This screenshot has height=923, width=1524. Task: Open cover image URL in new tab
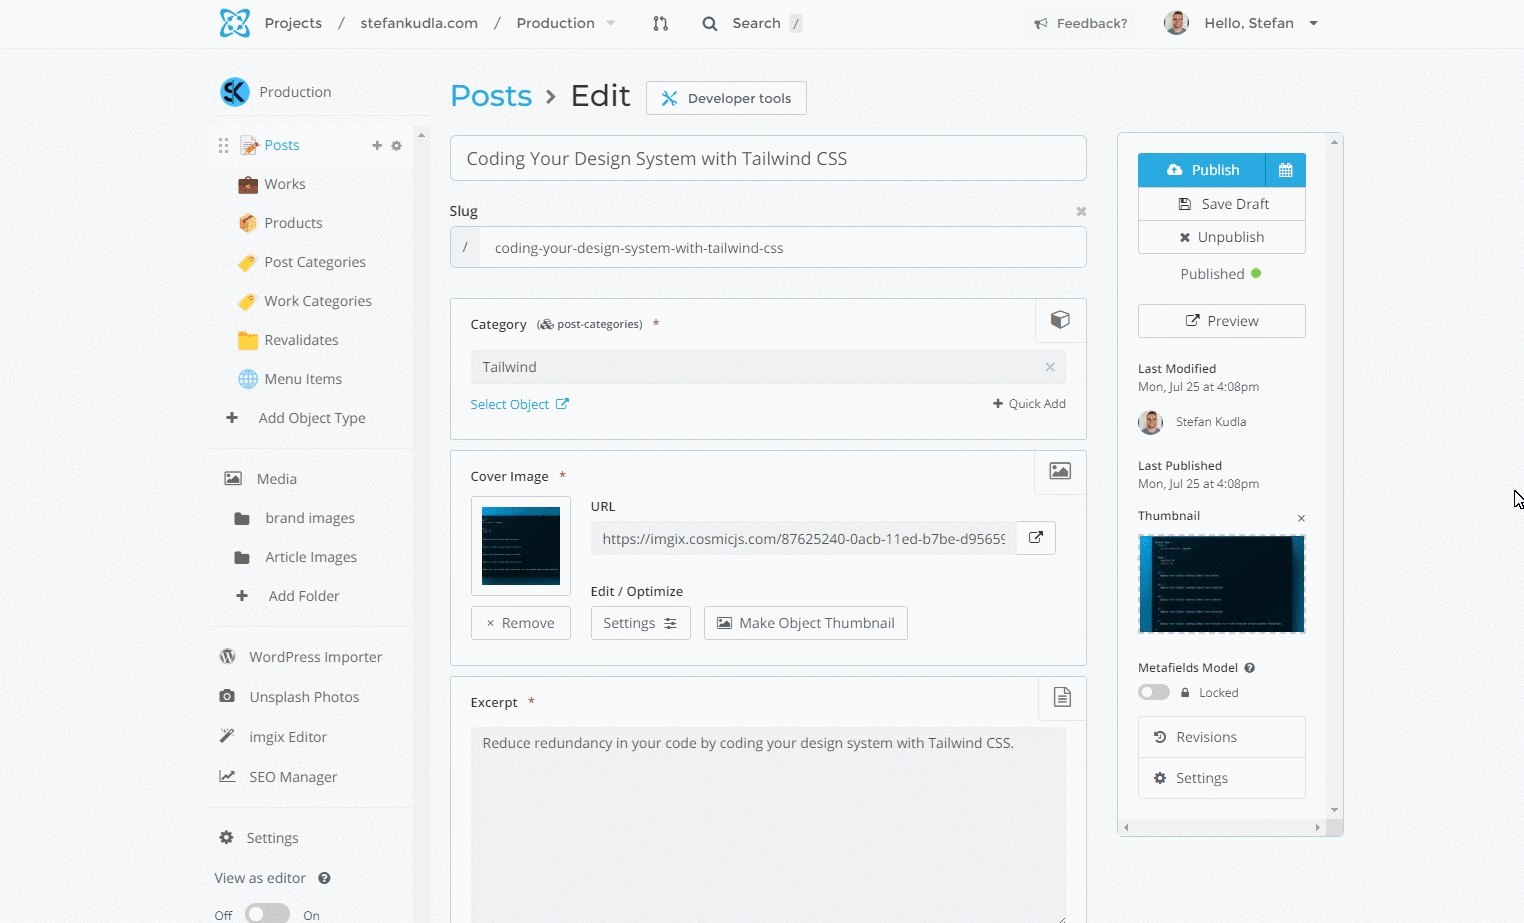tap(1036, 538)
